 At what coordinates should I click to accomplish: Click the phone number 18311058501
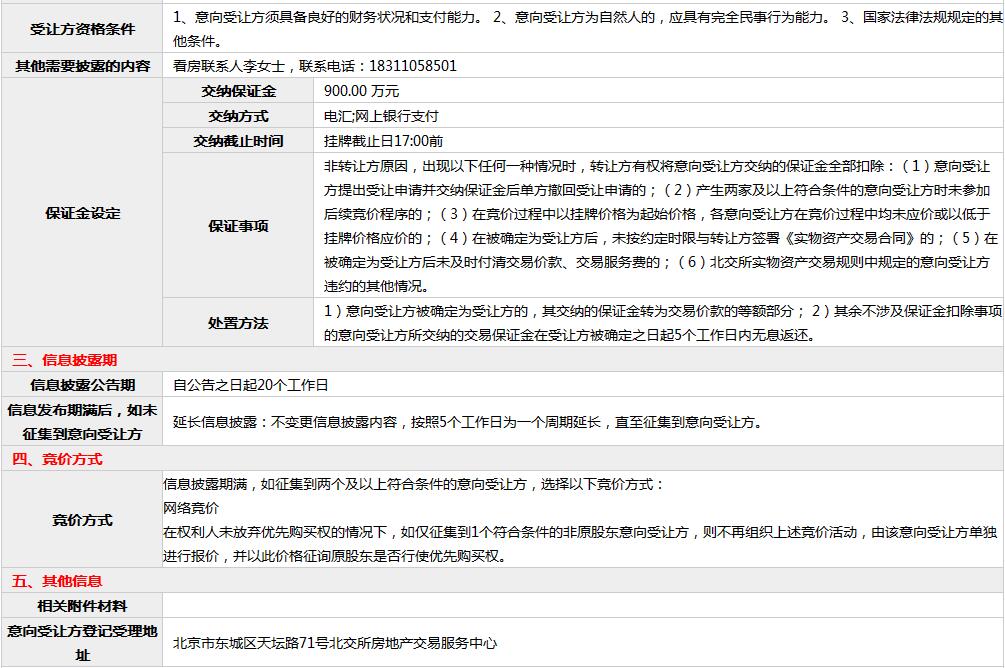click(414, 66)
